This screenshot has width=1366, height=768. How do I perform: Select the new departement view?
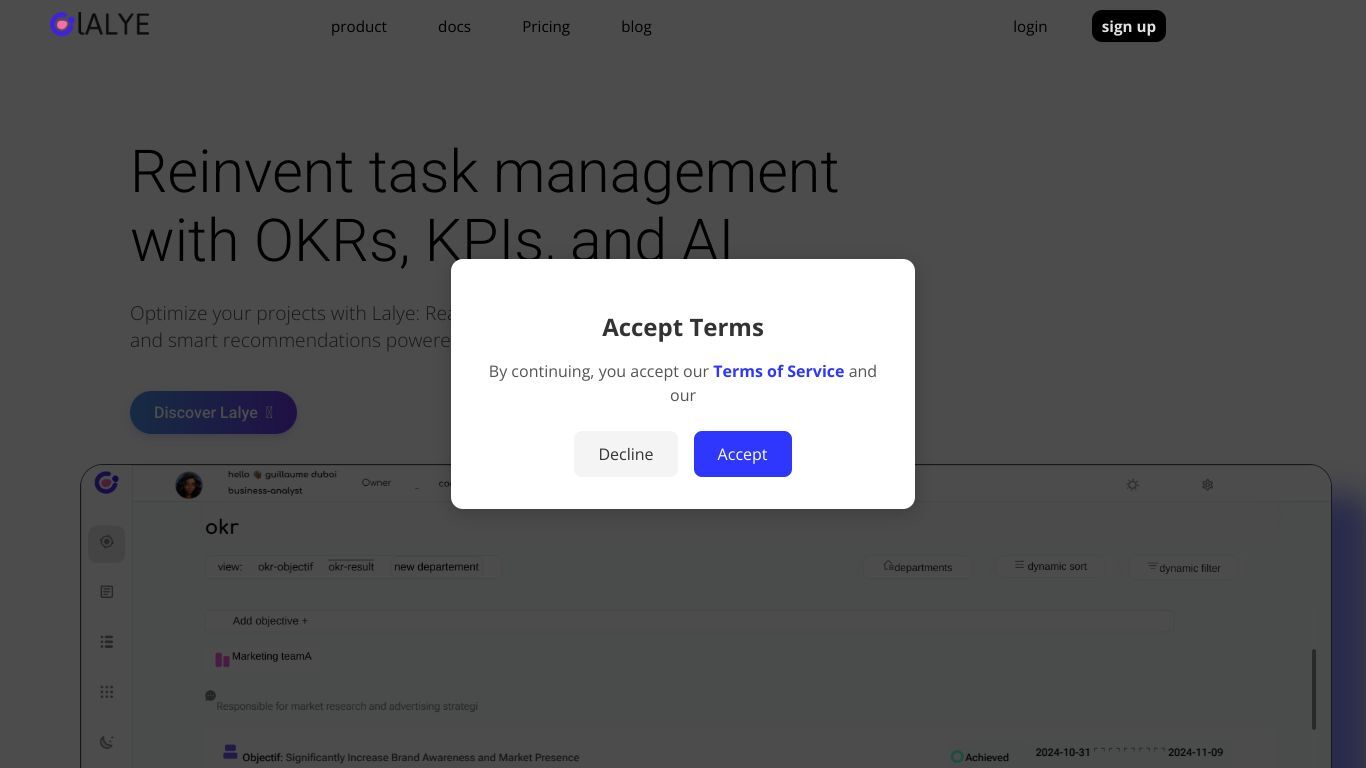pyautogui.click(x=436, y=567)
